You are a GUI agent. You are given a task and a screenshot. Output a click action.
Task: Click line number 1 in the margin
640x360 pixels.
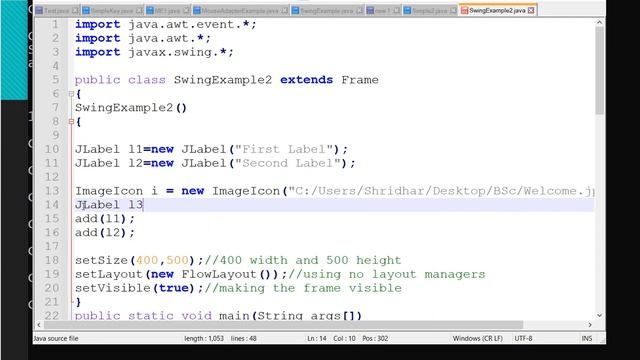click(55, 24)
